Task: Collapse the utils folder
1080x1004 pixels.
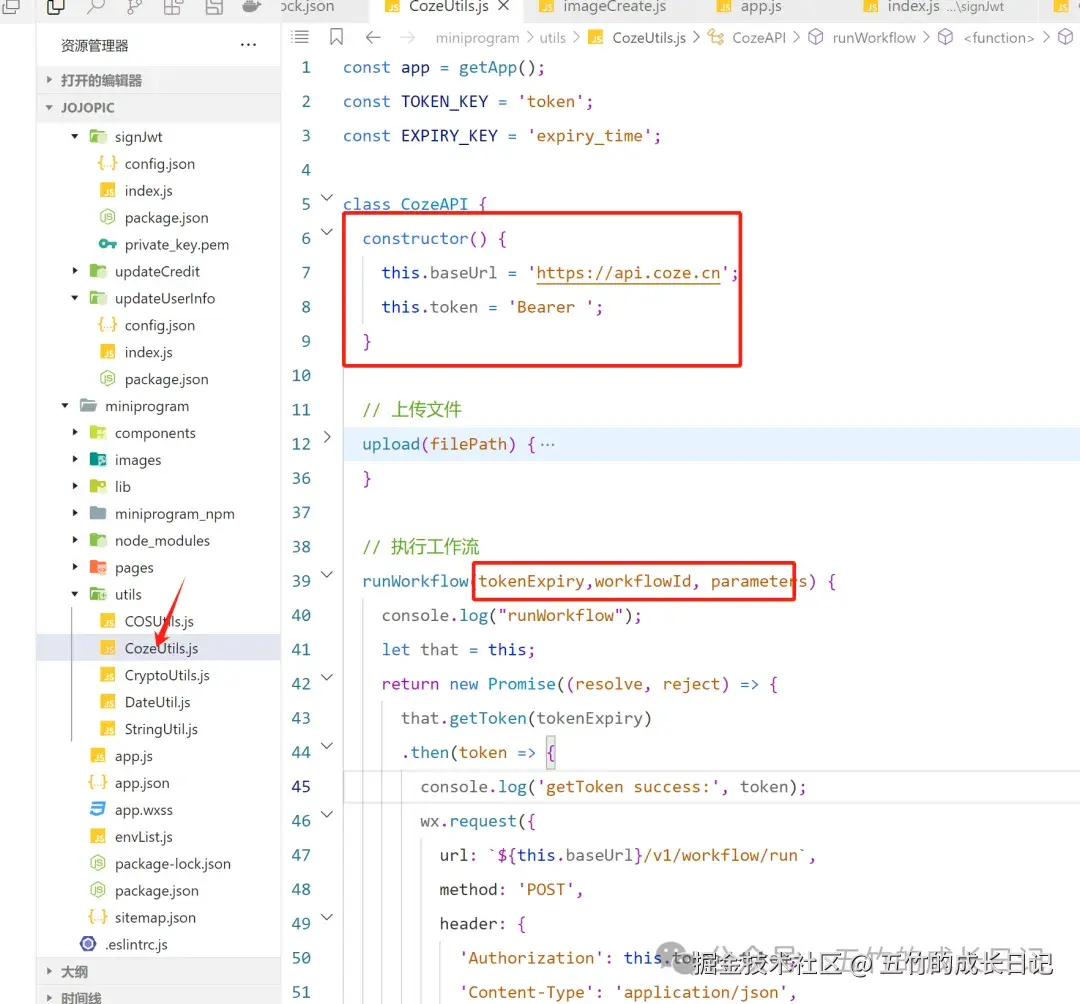Action: click(x=75, y=594)
